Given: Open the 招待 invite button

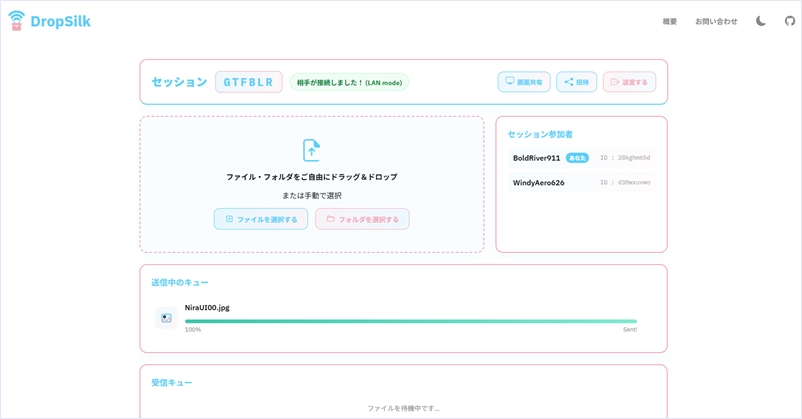Looking at the screenshot, I should pyautogui.click(x=576, y=82).
